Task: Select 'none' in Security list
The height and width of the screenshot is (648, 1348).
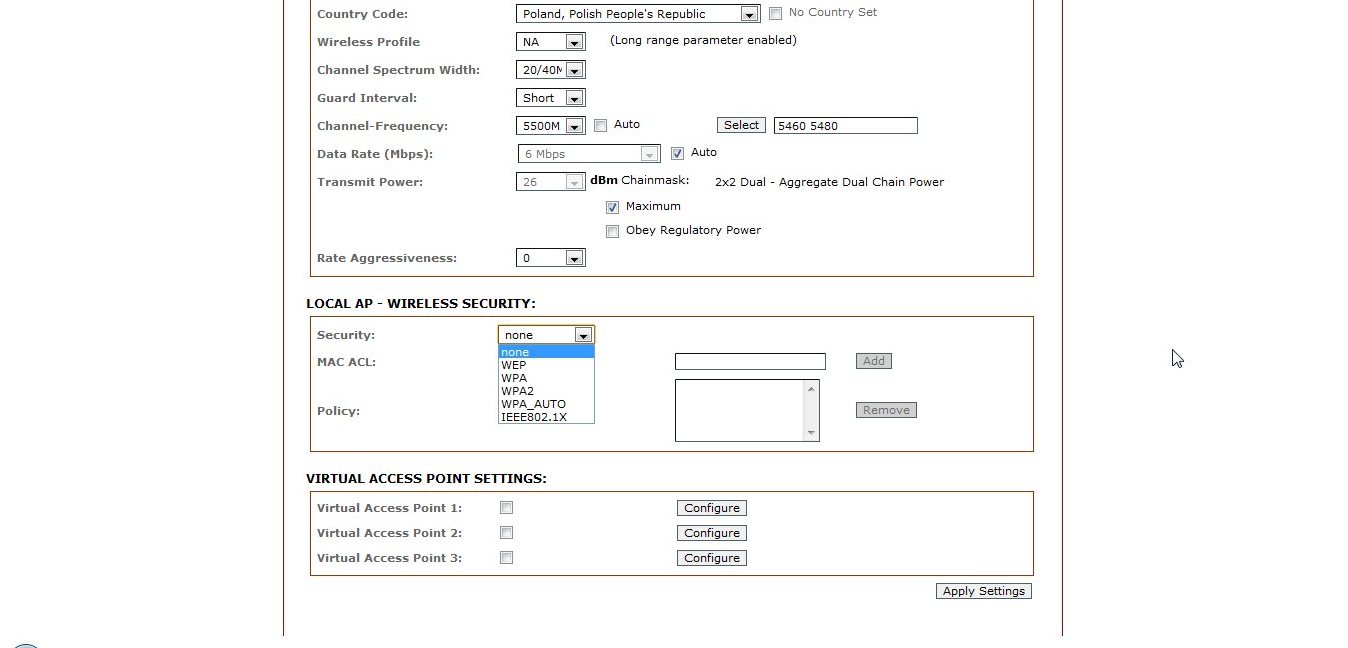Action: point(546,352)
